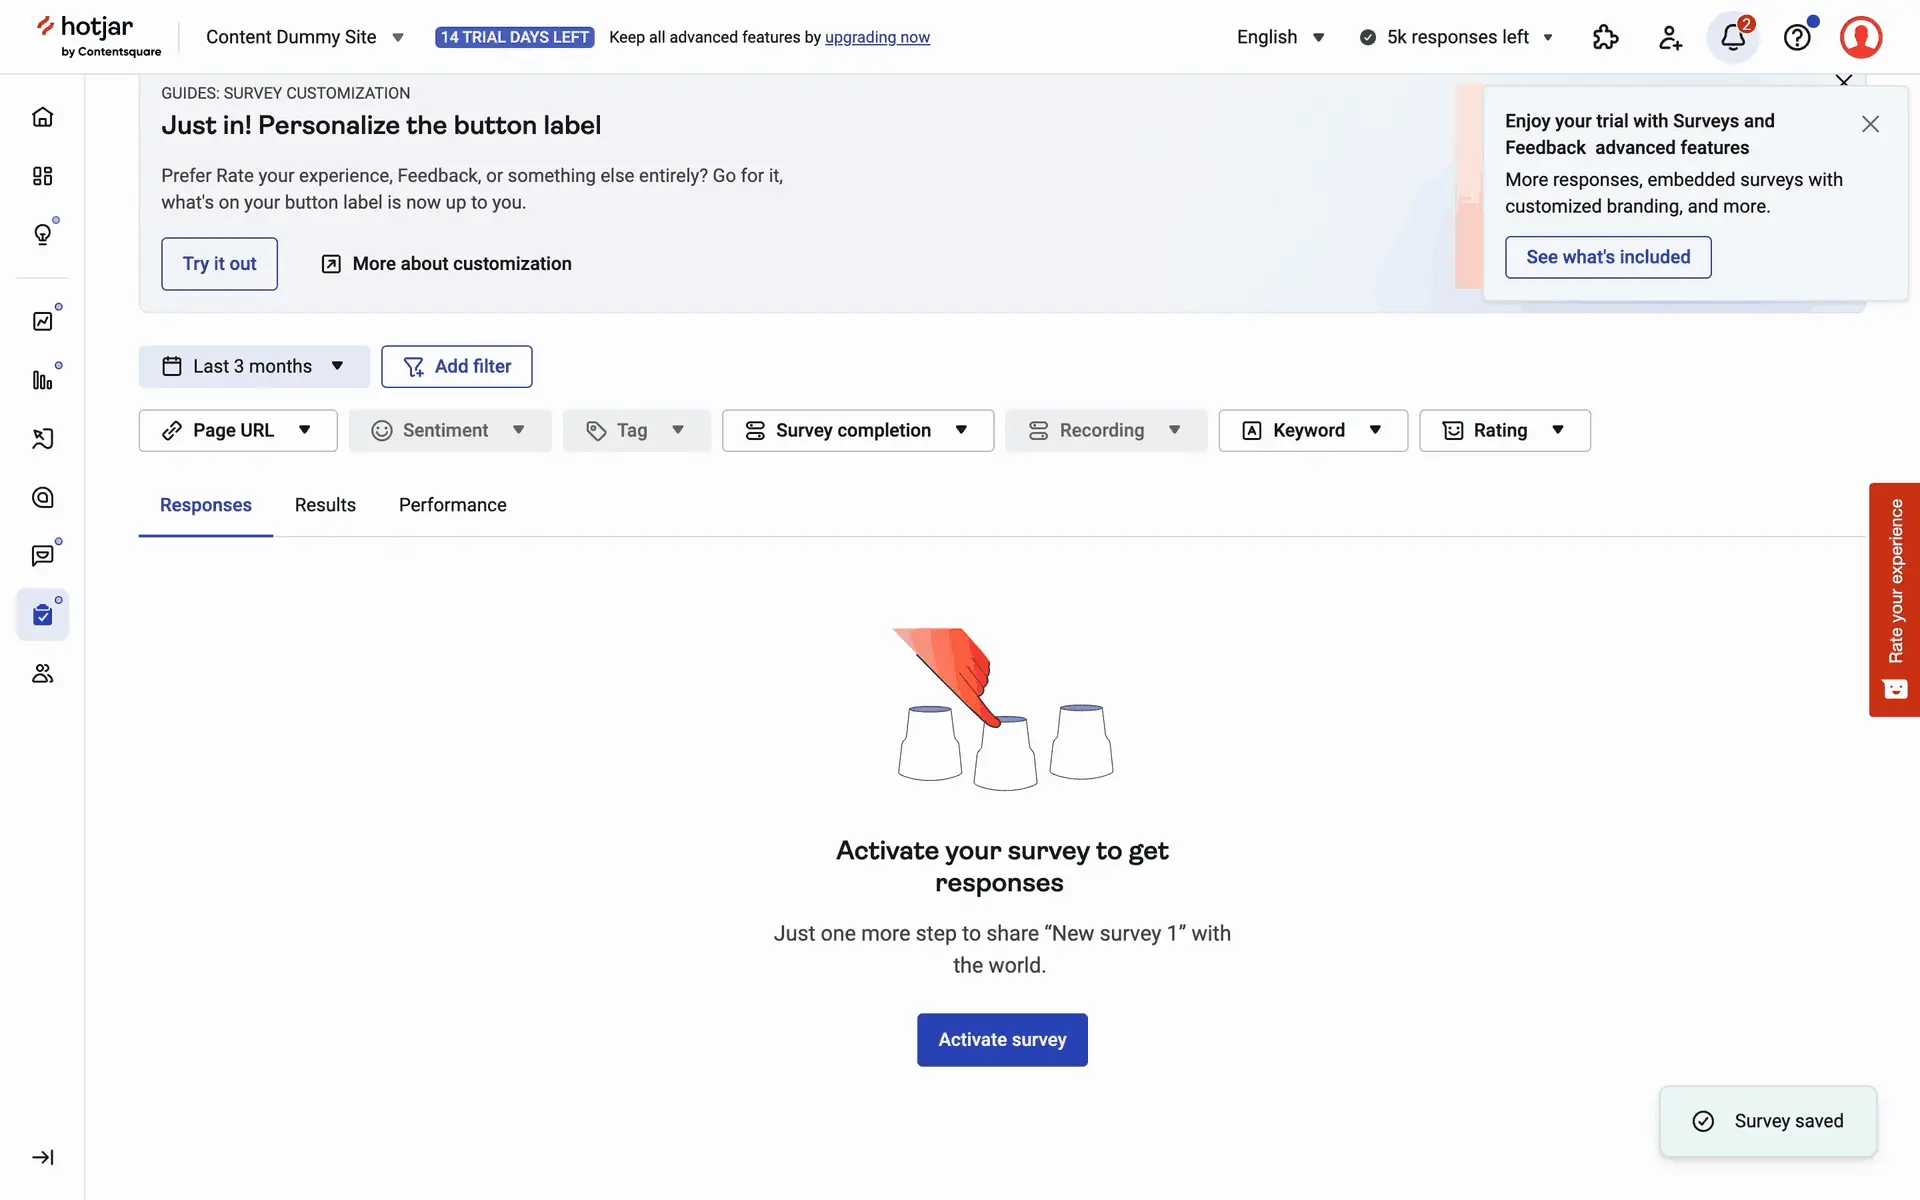Click the Activate survey button
Image resolution: width=1920 pixels, height=1200 pixels.
(1002, 1040)
